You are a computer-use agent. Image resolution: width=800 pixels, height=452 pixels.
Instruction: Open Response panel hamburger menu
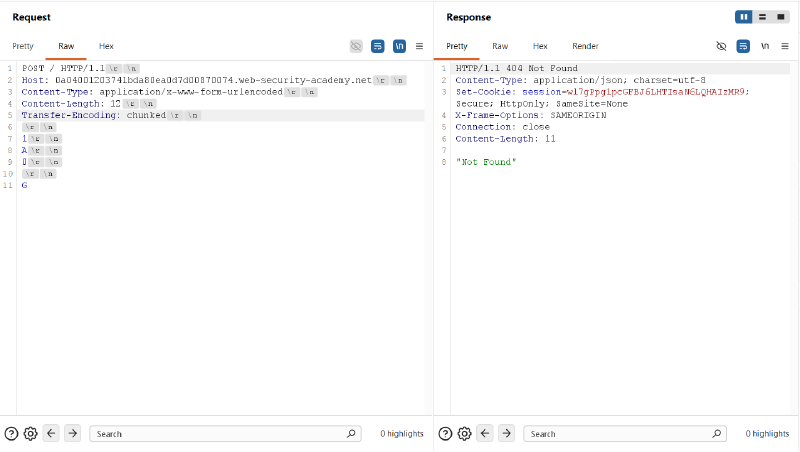point(785,46)
